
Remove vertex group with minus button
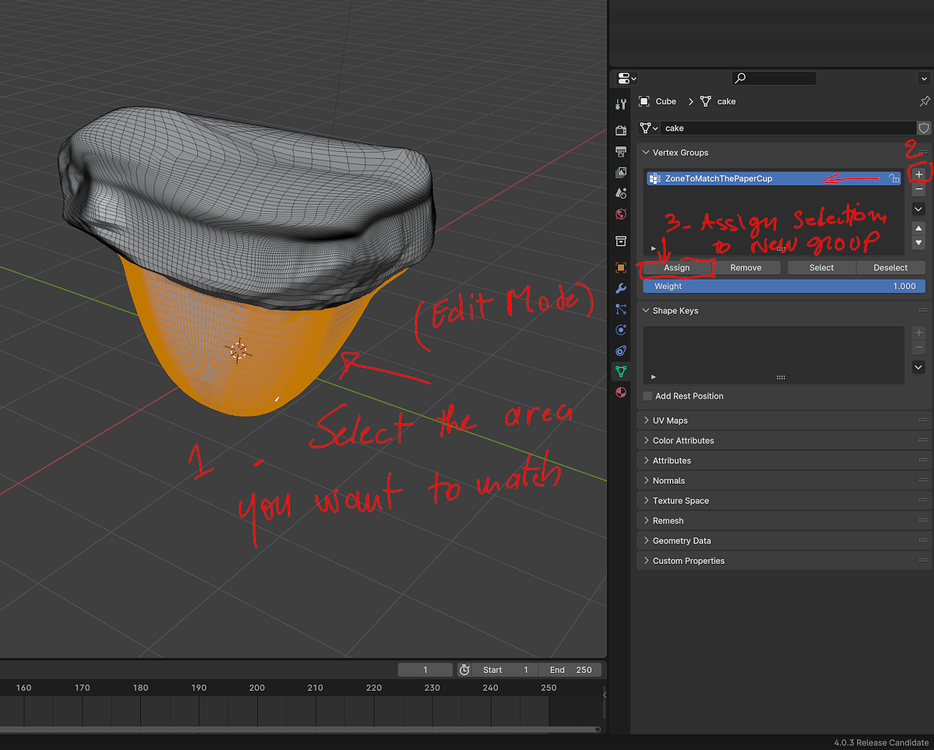pyautogui.click(x=919, y=189)
